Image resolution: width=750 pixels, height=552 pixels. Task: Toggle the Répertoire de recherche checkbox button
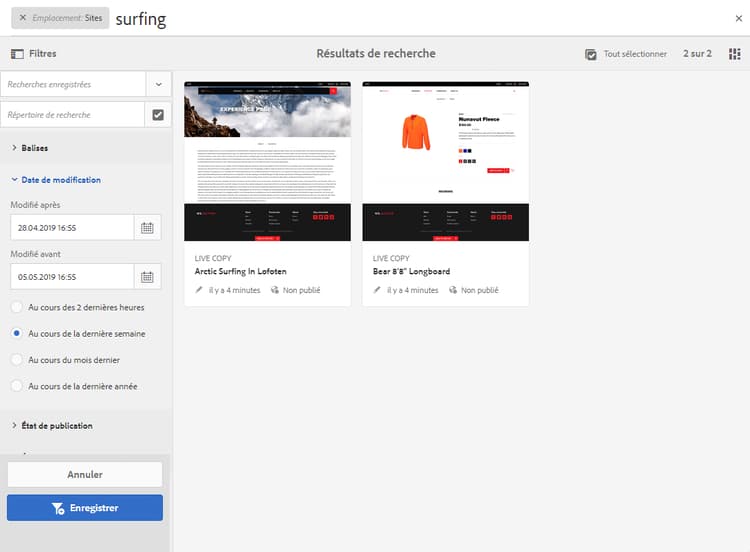click(x=158, y=115)
